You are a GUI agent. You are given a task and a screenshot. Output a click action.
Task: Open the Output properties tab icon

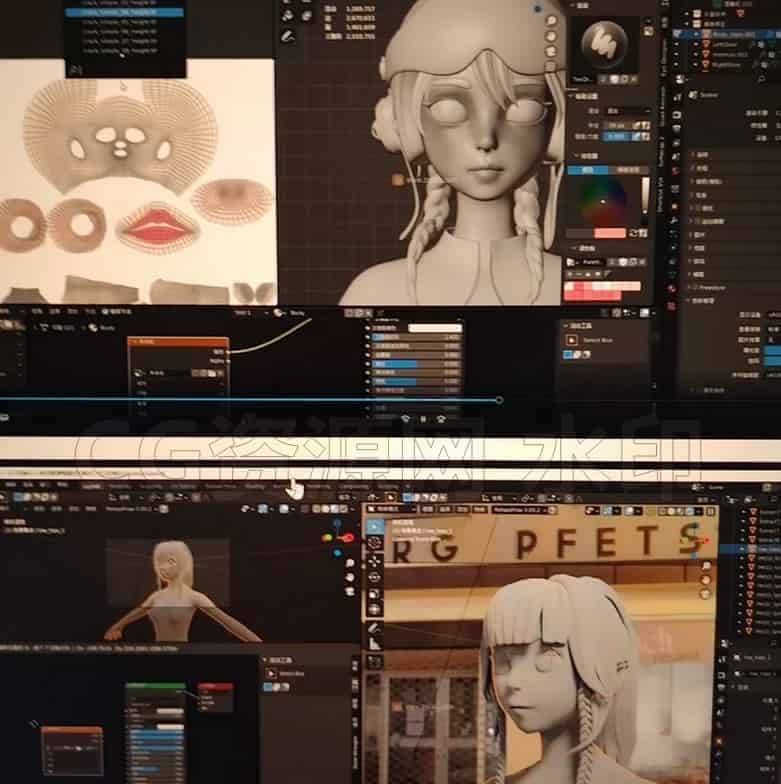tap(676, 129)
